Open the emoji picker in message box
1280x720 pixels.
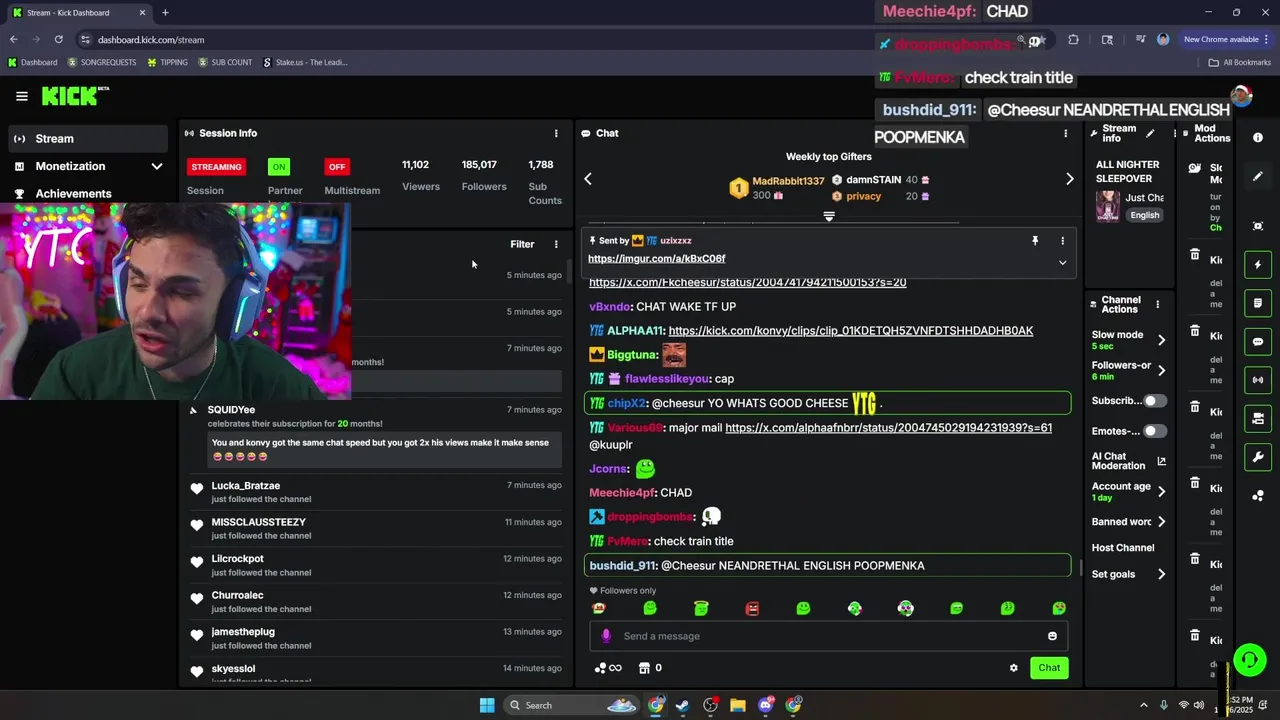(x=1052, y=636)
